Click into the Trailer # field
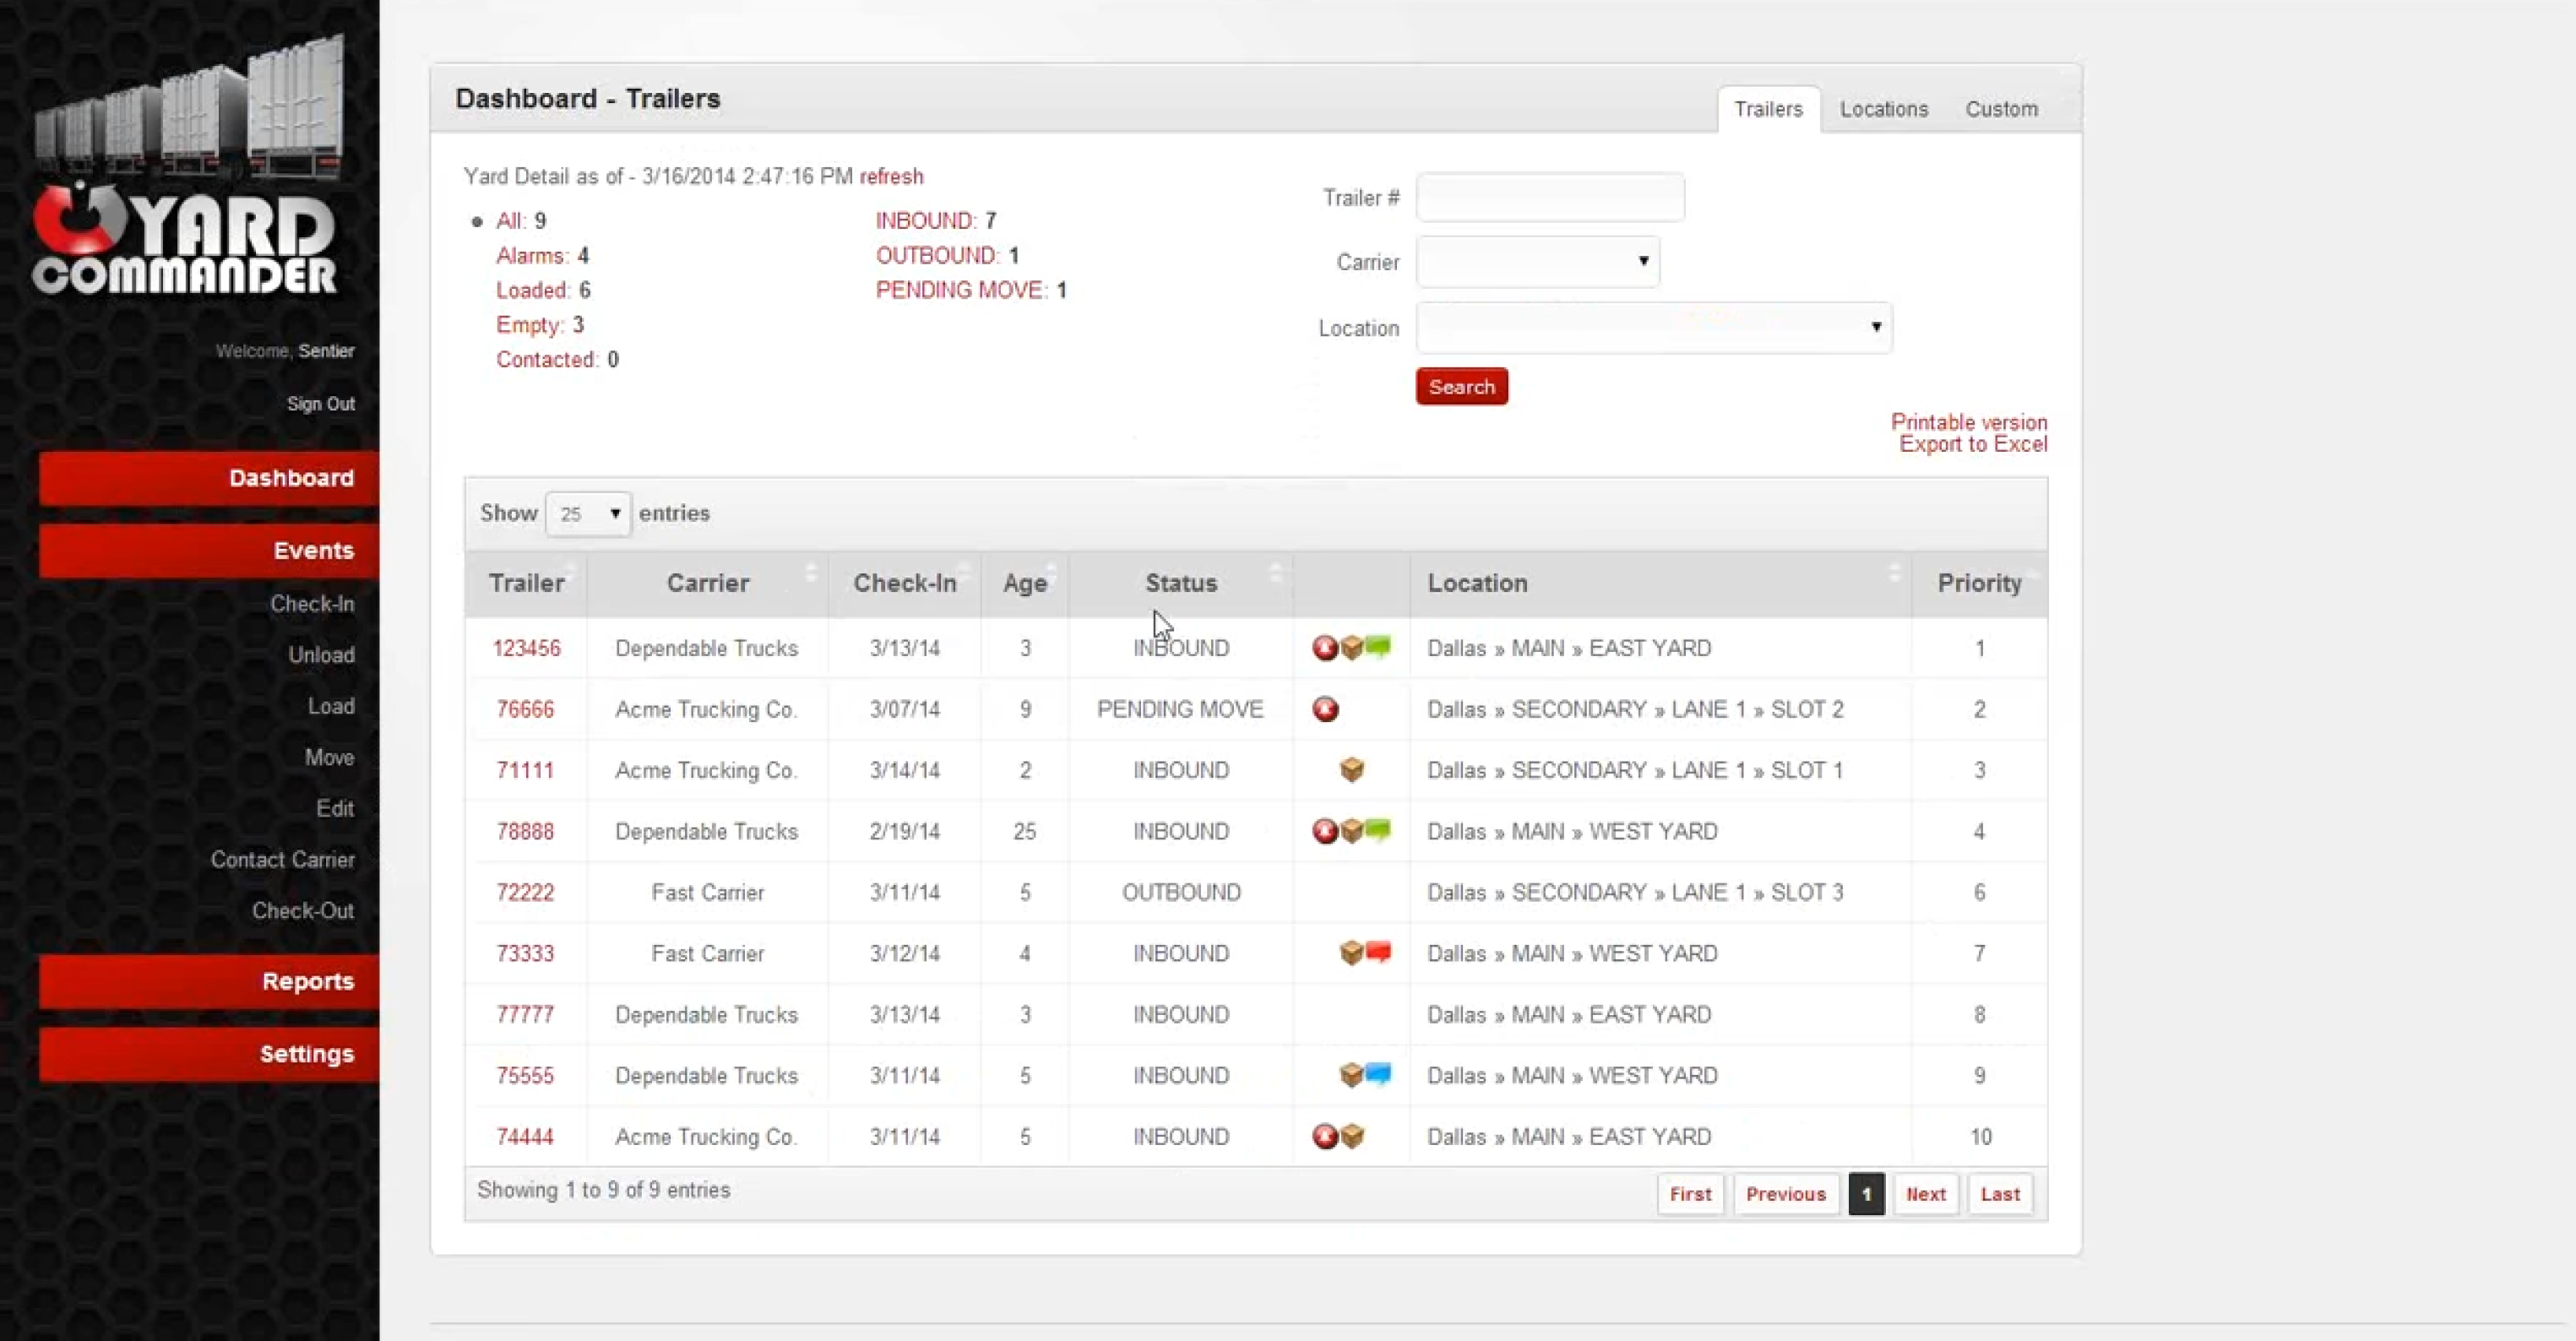The image size is (2576, 1341). tap(1550, 198)
